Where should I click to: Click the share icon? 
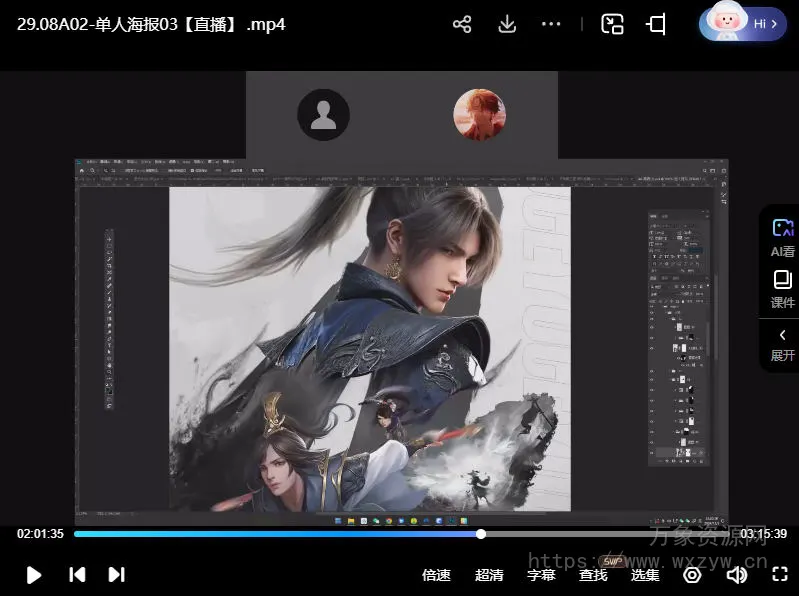click(462, 25)
